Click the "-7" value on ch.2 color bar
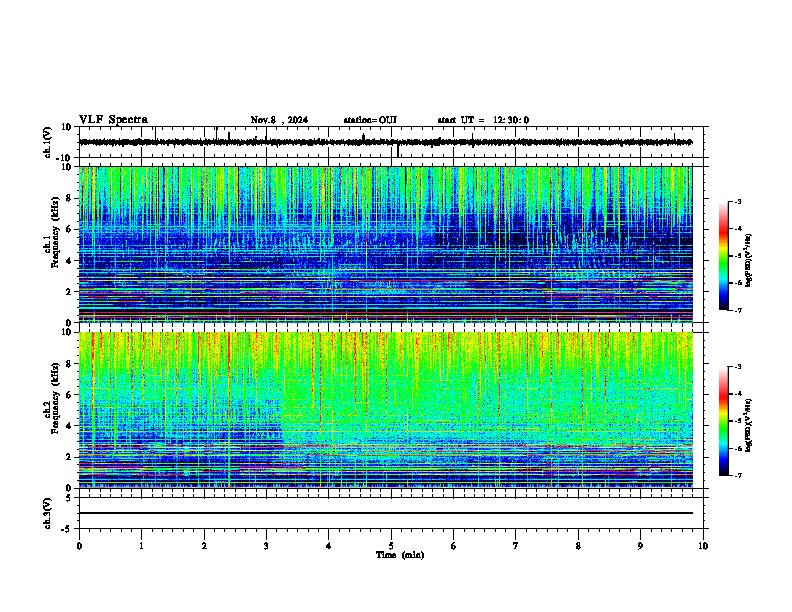Image resolution: width=792 pixels, height=612 pixels. pos(737,475)
